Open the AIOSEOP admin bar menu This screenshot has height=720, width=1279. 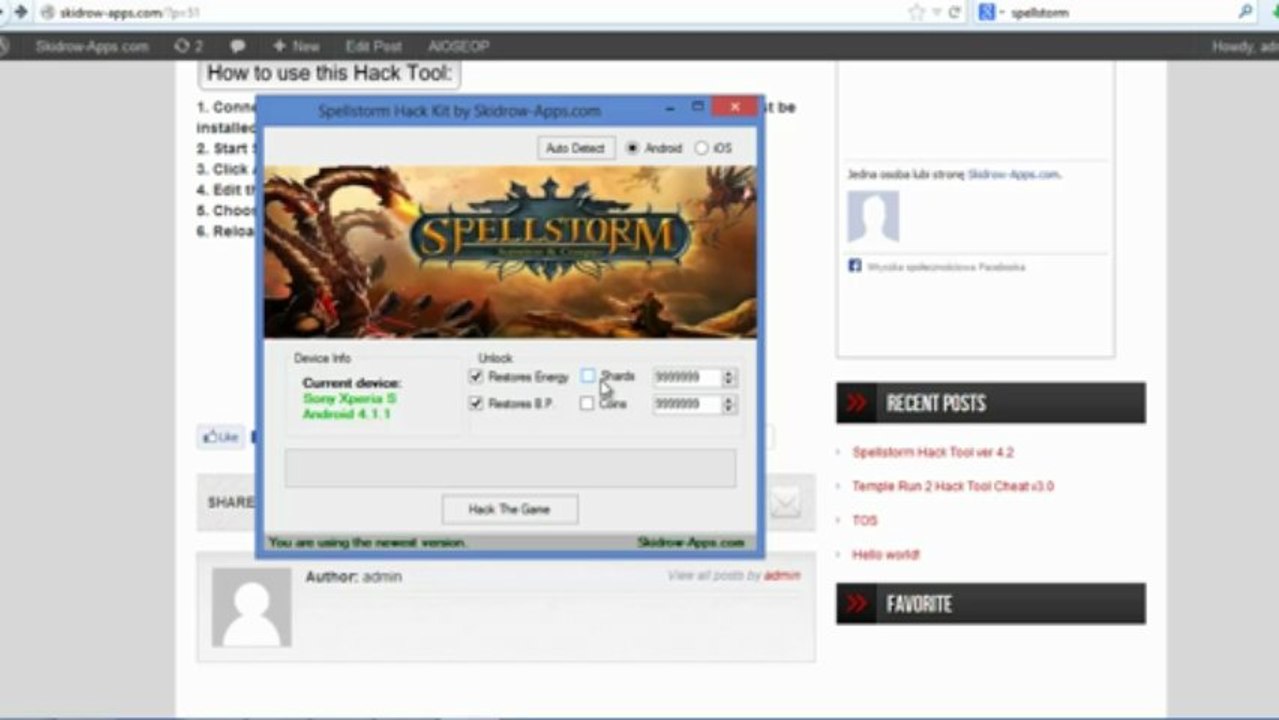[458, 46]
